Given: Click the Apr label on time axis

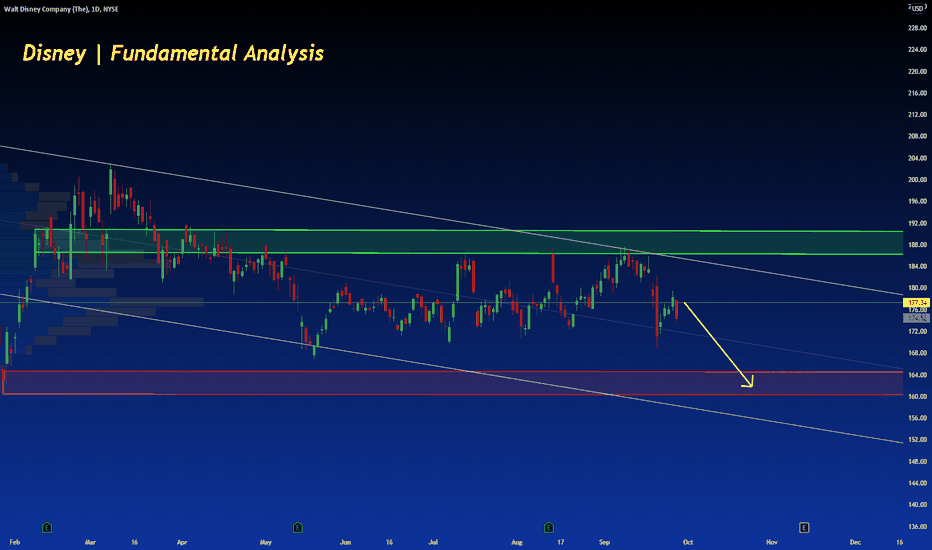Looking at the screenshot, I should coord(182,542).
